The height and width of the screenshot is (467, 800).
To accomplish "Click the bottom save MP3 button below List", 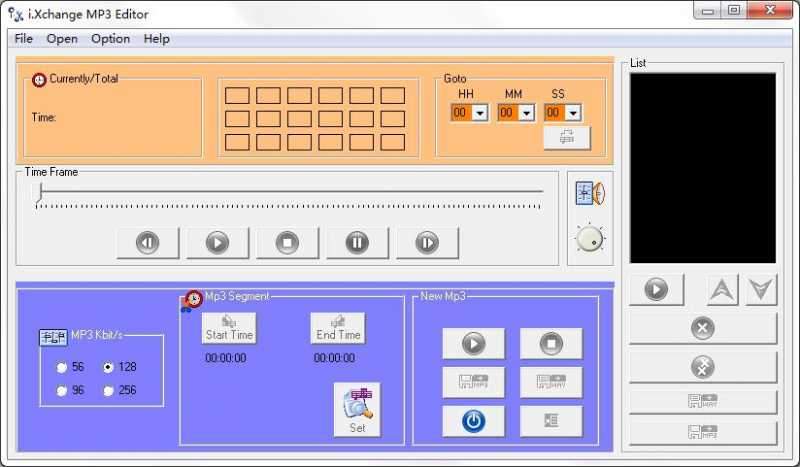I will (703, 433).
